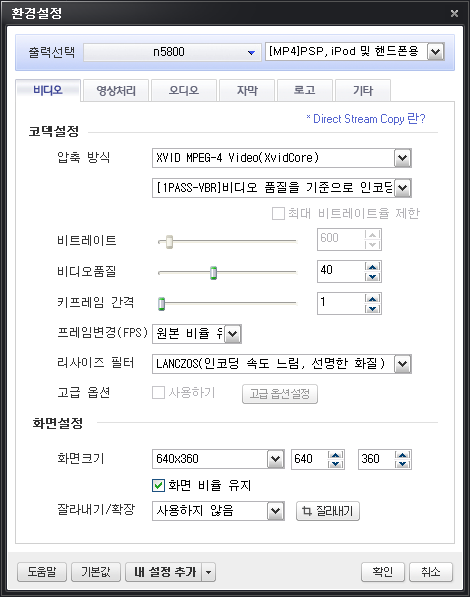
Task: Decrease height 360 with down arrow
Action: (x=403, y=464)
